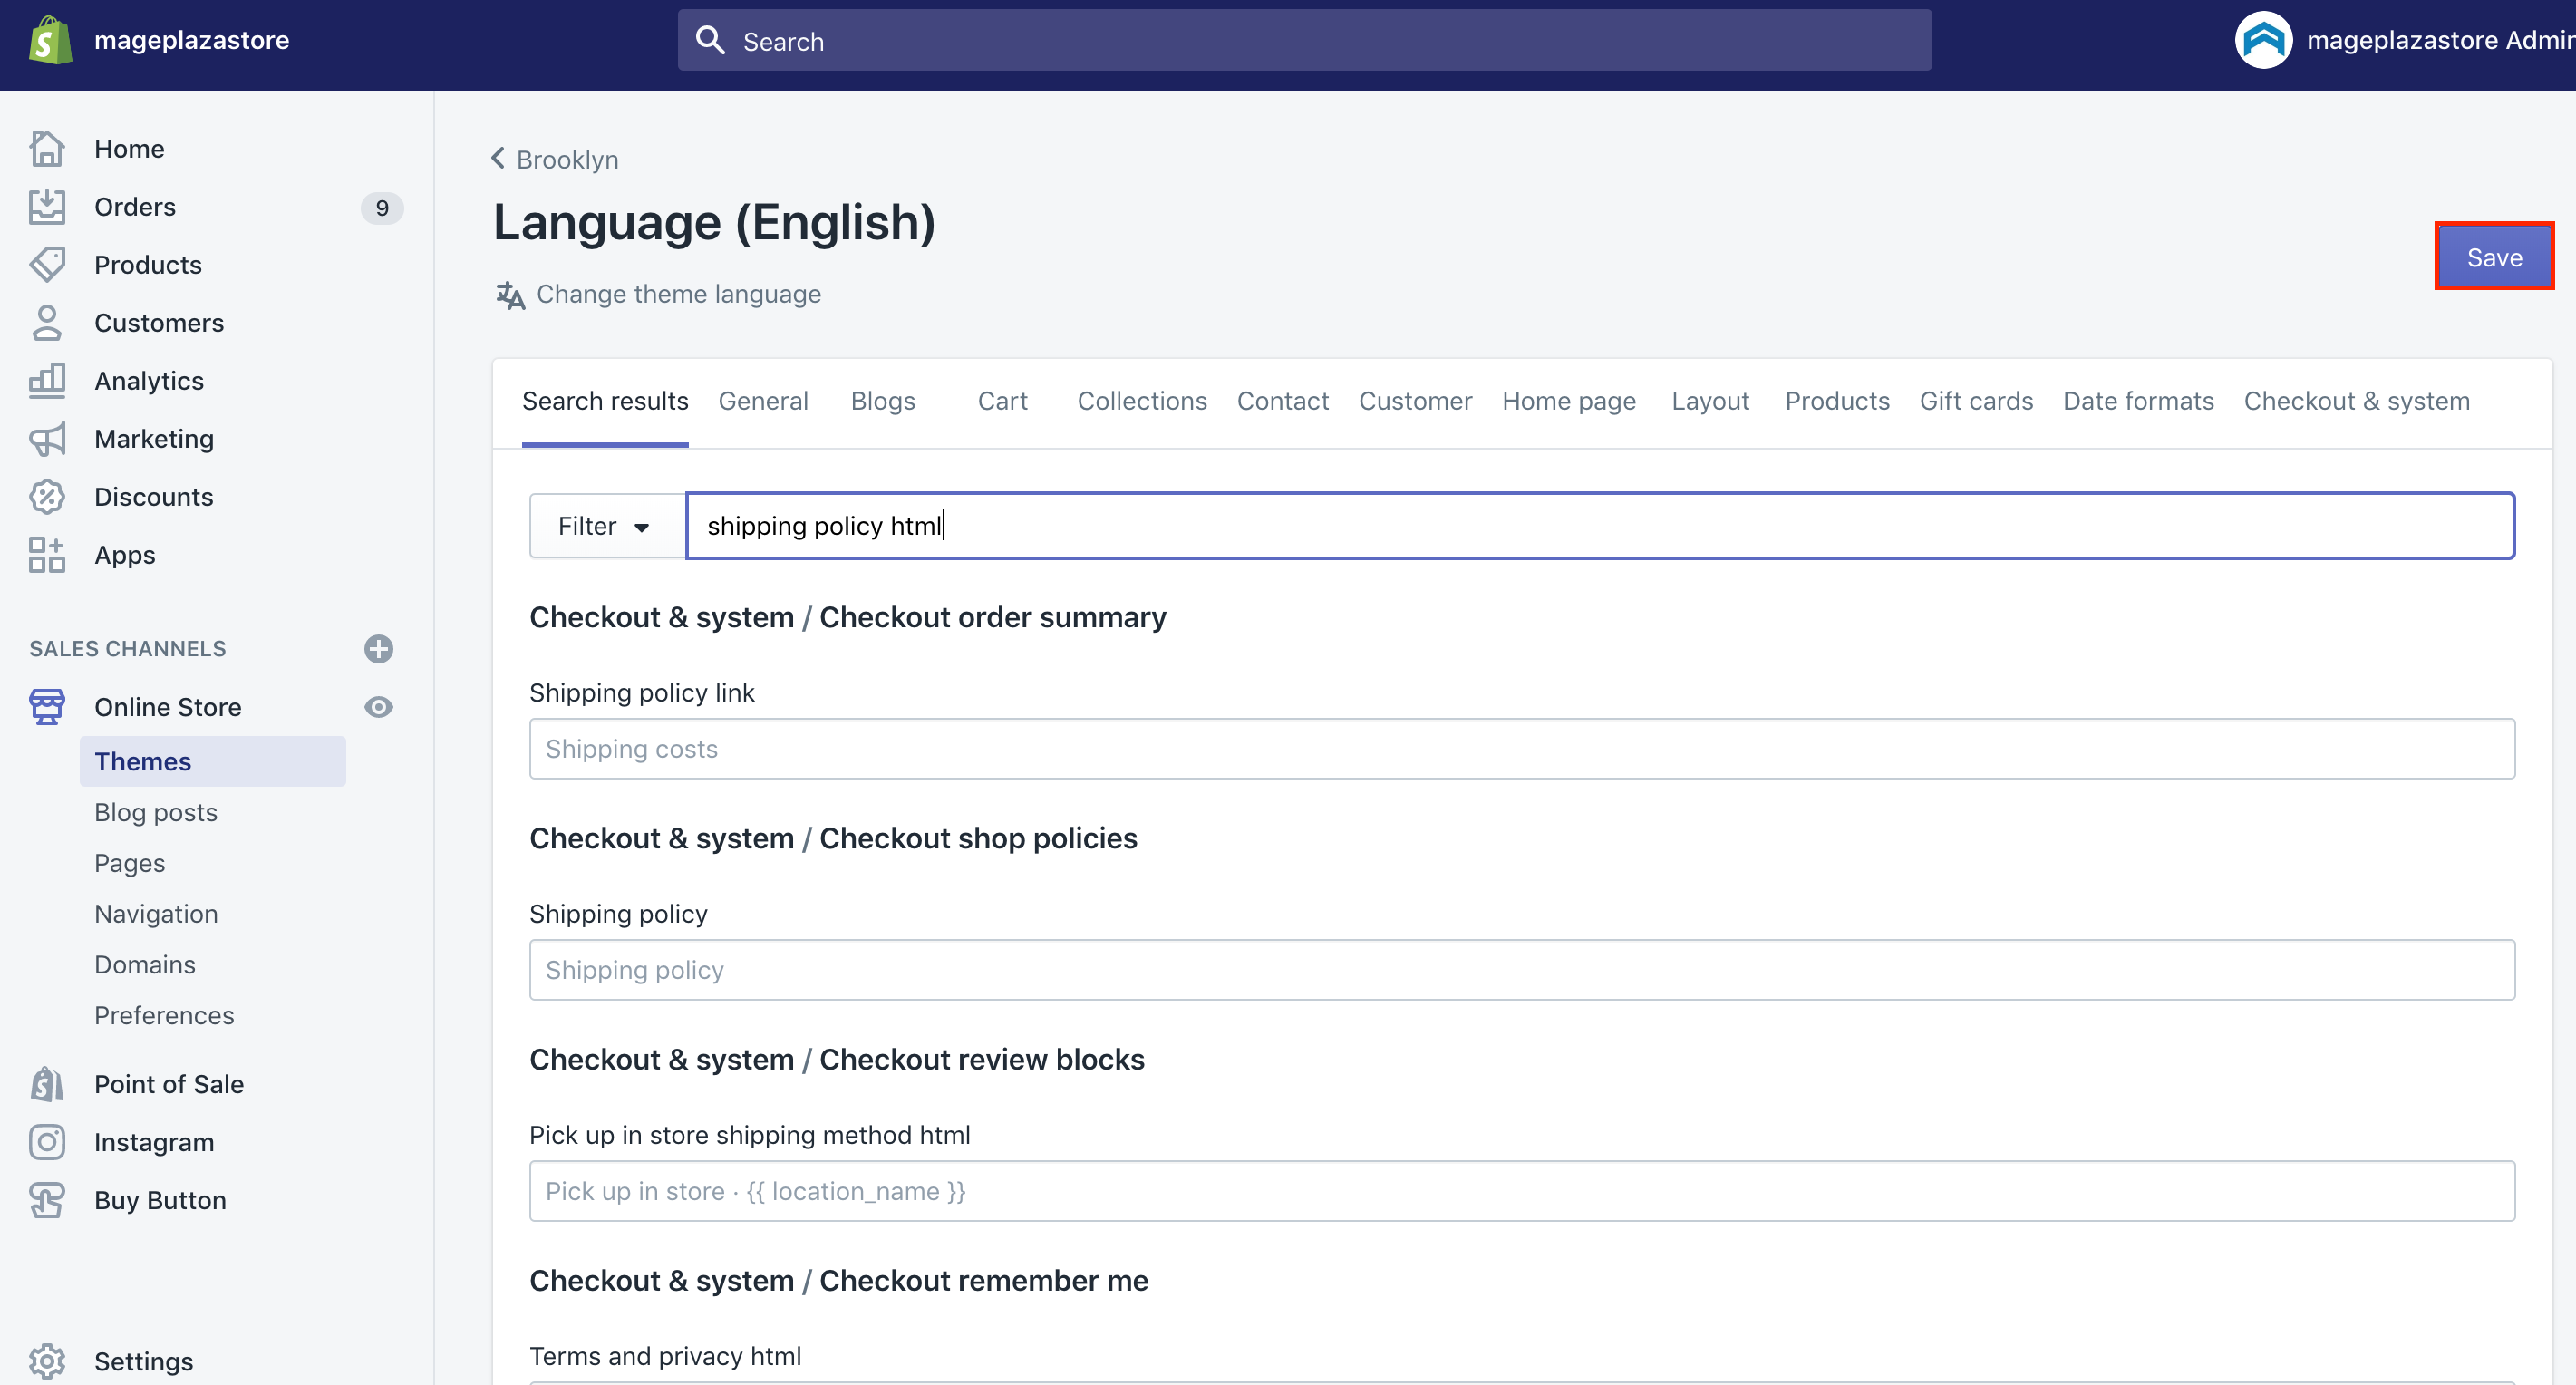Image resolution: width=2576 pixels, height=1385 pixels.
Task: Save the language settings
Action: coord(2493,257)
